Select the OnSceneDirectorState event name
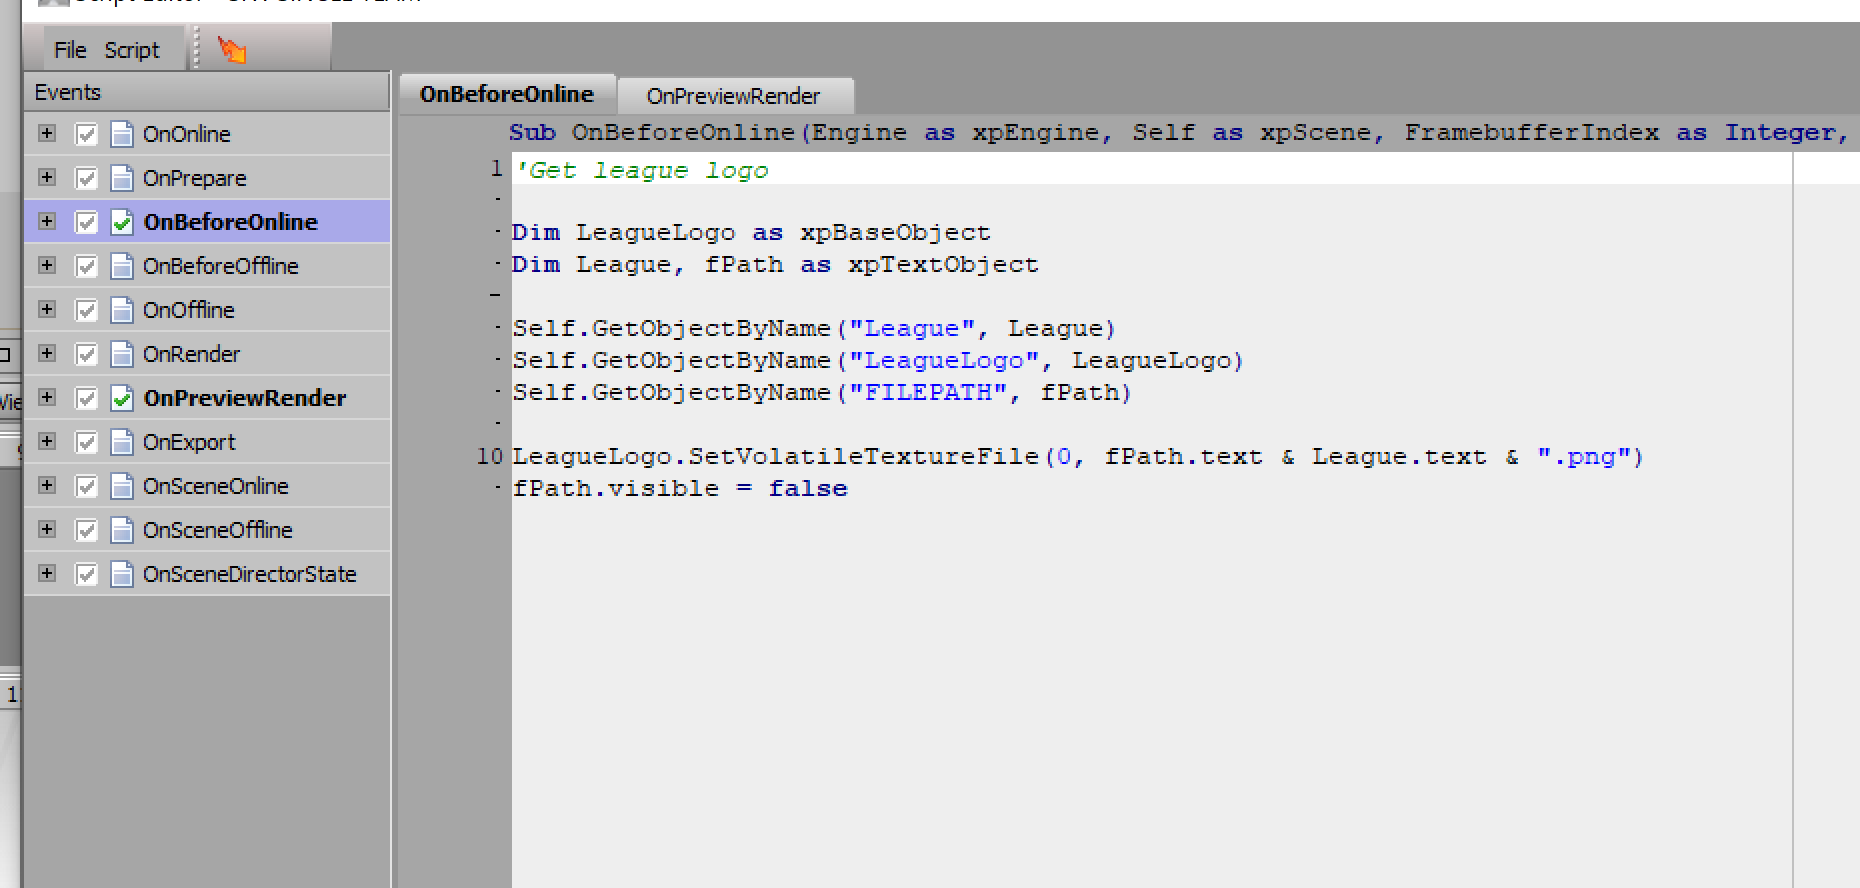The width and height of the screenshot is (1860, 888). coord(250,574)
